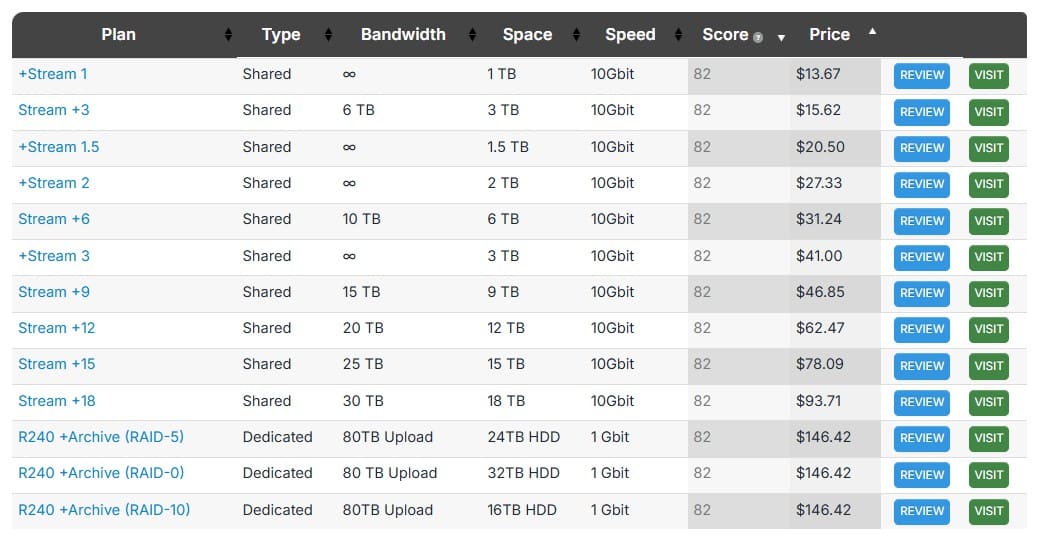Sort by Bandwidth column arrows
1037x543 pixels.
472,34
